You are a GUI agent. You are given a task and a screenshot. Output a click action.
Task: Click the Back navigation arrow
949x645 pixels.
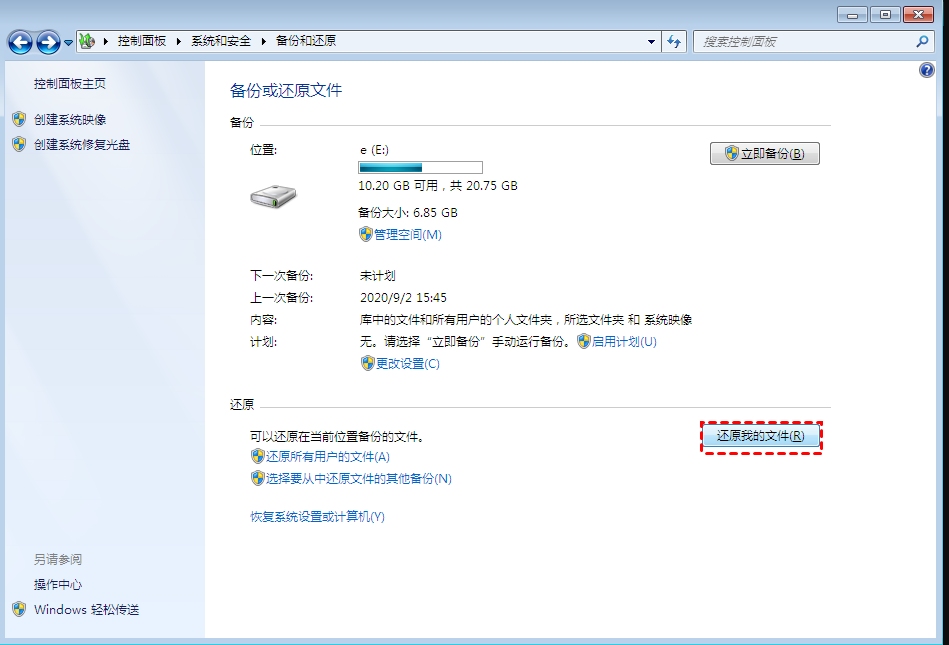[x=20, y=42]
